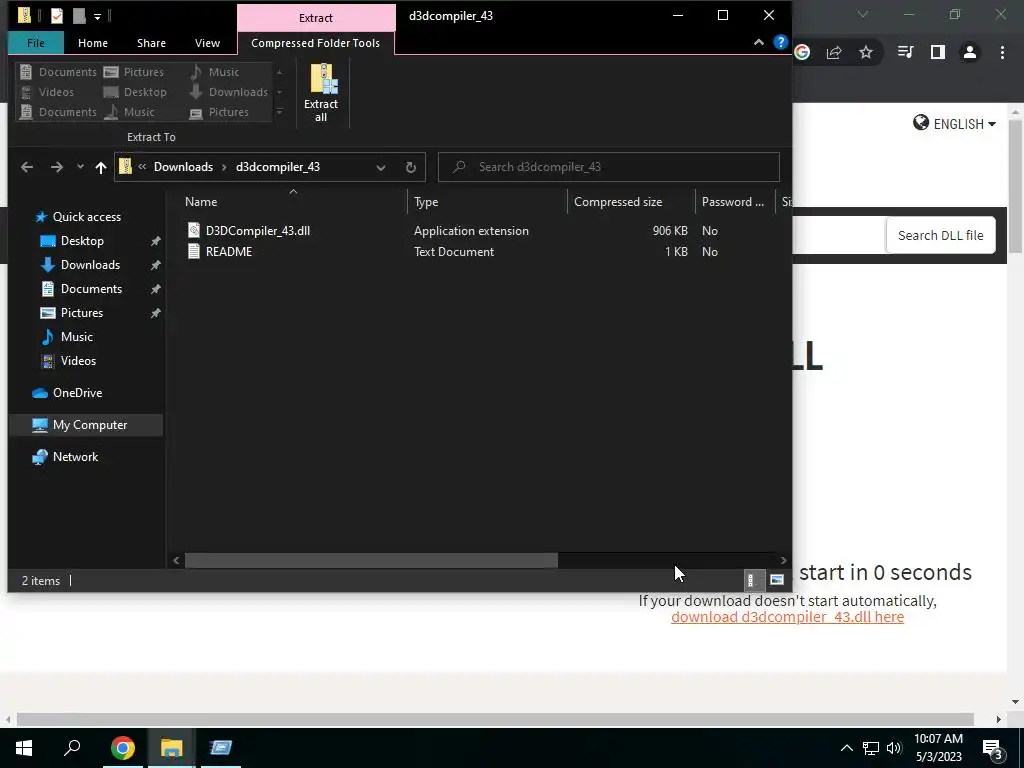Switch to Chrome from the taskbar

[123, 748]
